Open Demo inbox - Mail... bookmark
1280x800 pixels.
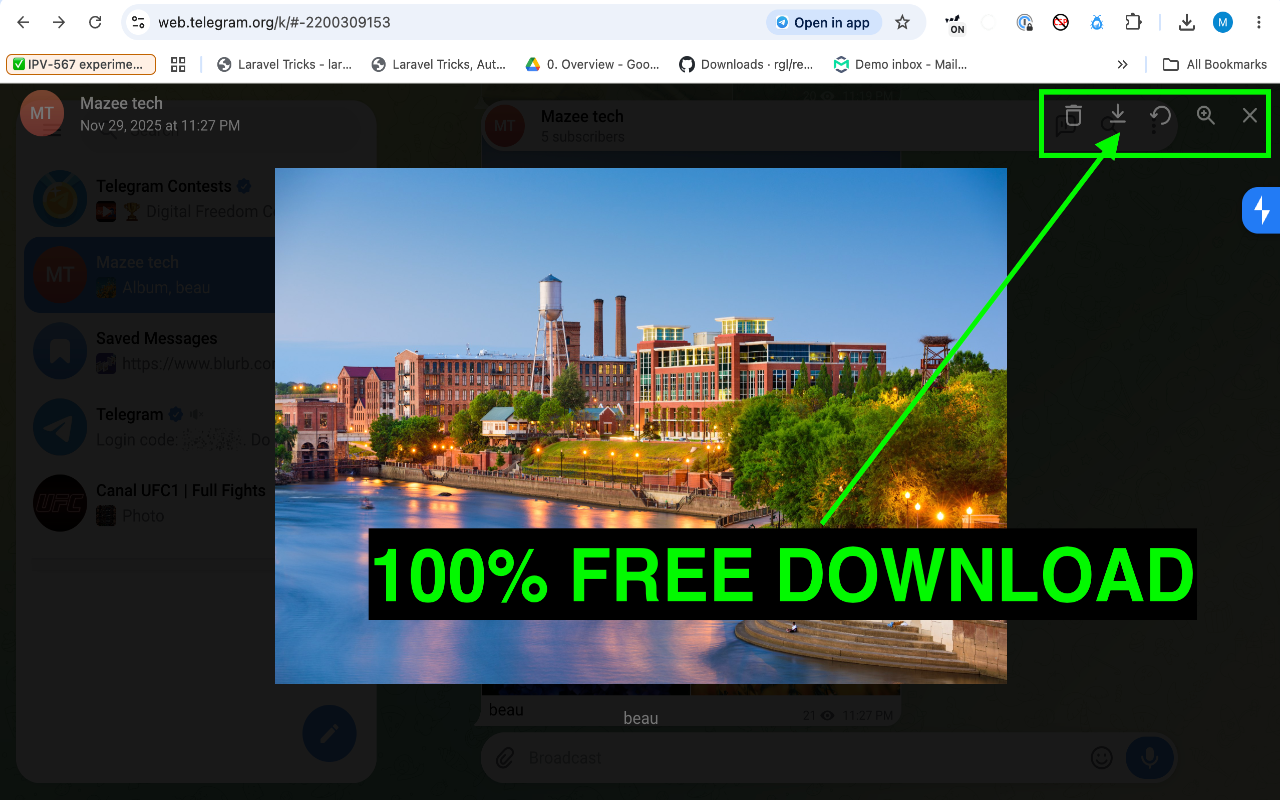click(900, 64)
